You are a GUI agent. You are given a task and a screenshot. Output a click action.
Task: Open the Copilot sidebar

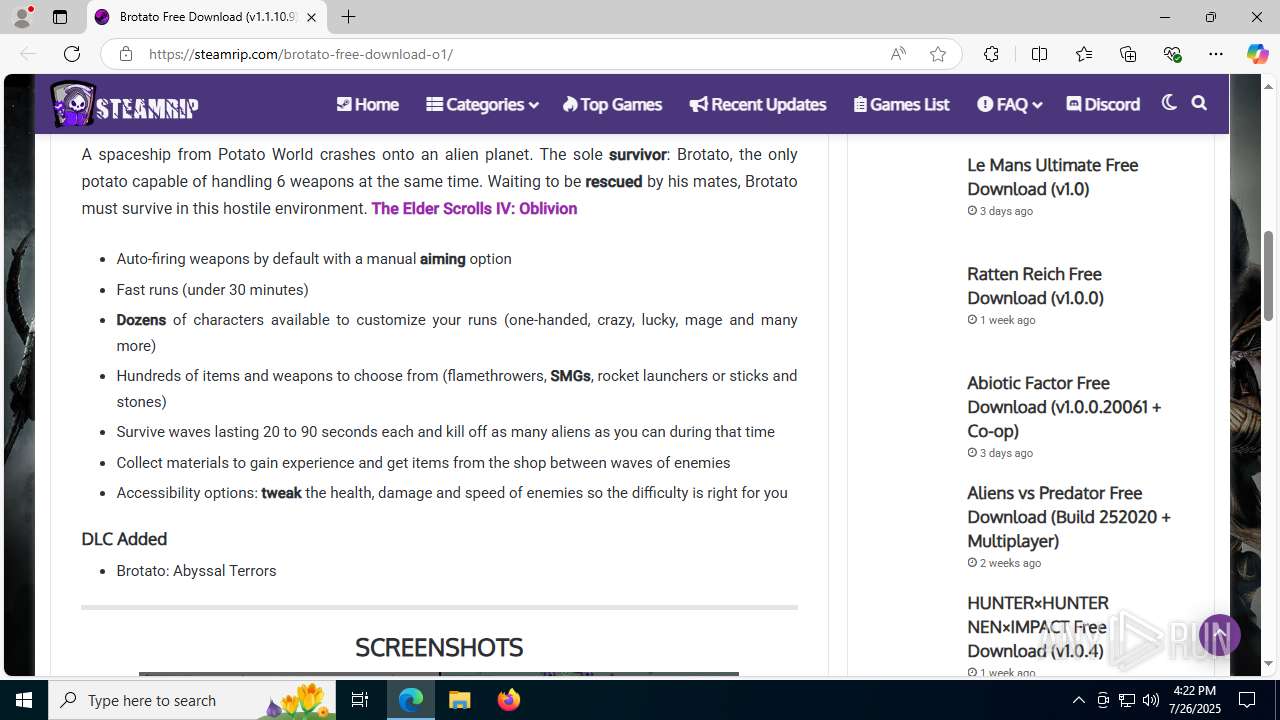point(1257,54)
